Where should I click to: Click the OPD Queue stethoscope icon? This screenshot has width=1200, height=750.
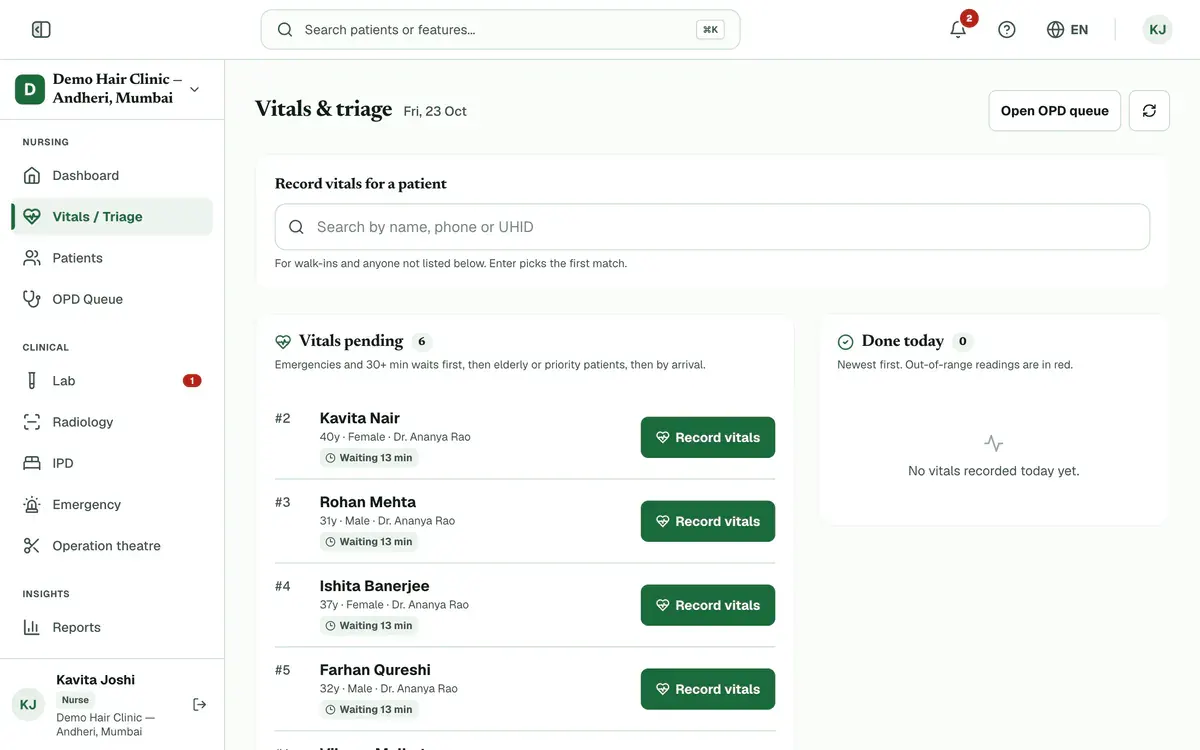pyautogui.click(x=32, y=299)
